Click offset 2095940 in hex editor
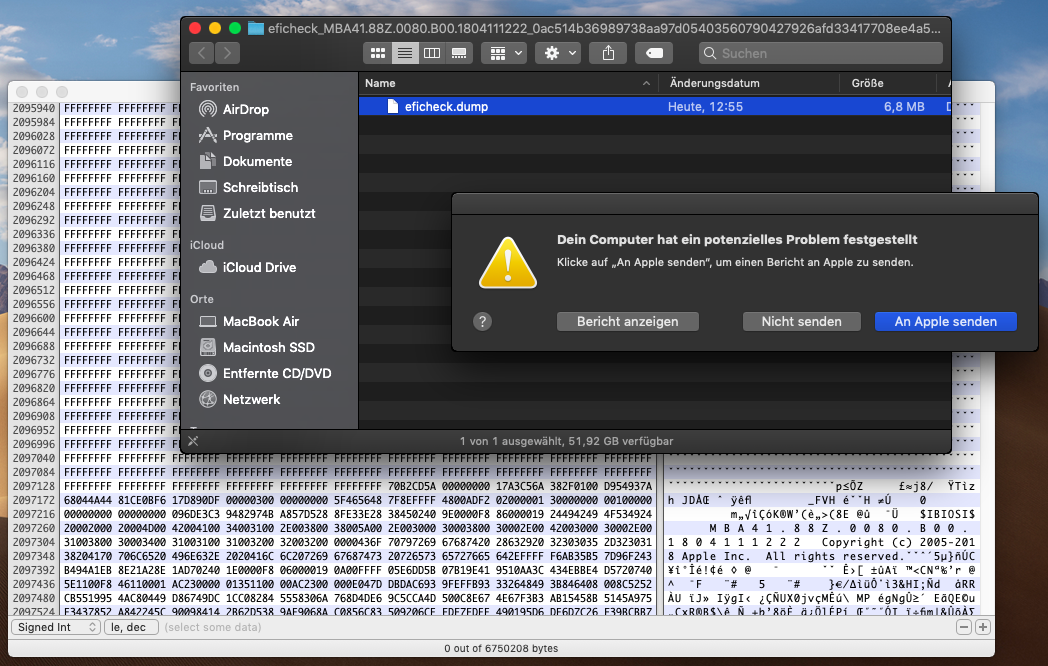Screen dimensions: 1048x666 click(34, 108)
